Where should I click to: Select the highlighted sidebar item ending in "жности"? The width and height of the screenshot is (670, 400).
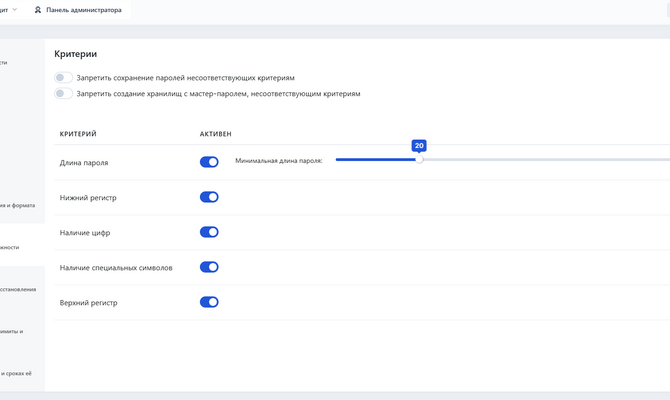[x=10, y=247]
